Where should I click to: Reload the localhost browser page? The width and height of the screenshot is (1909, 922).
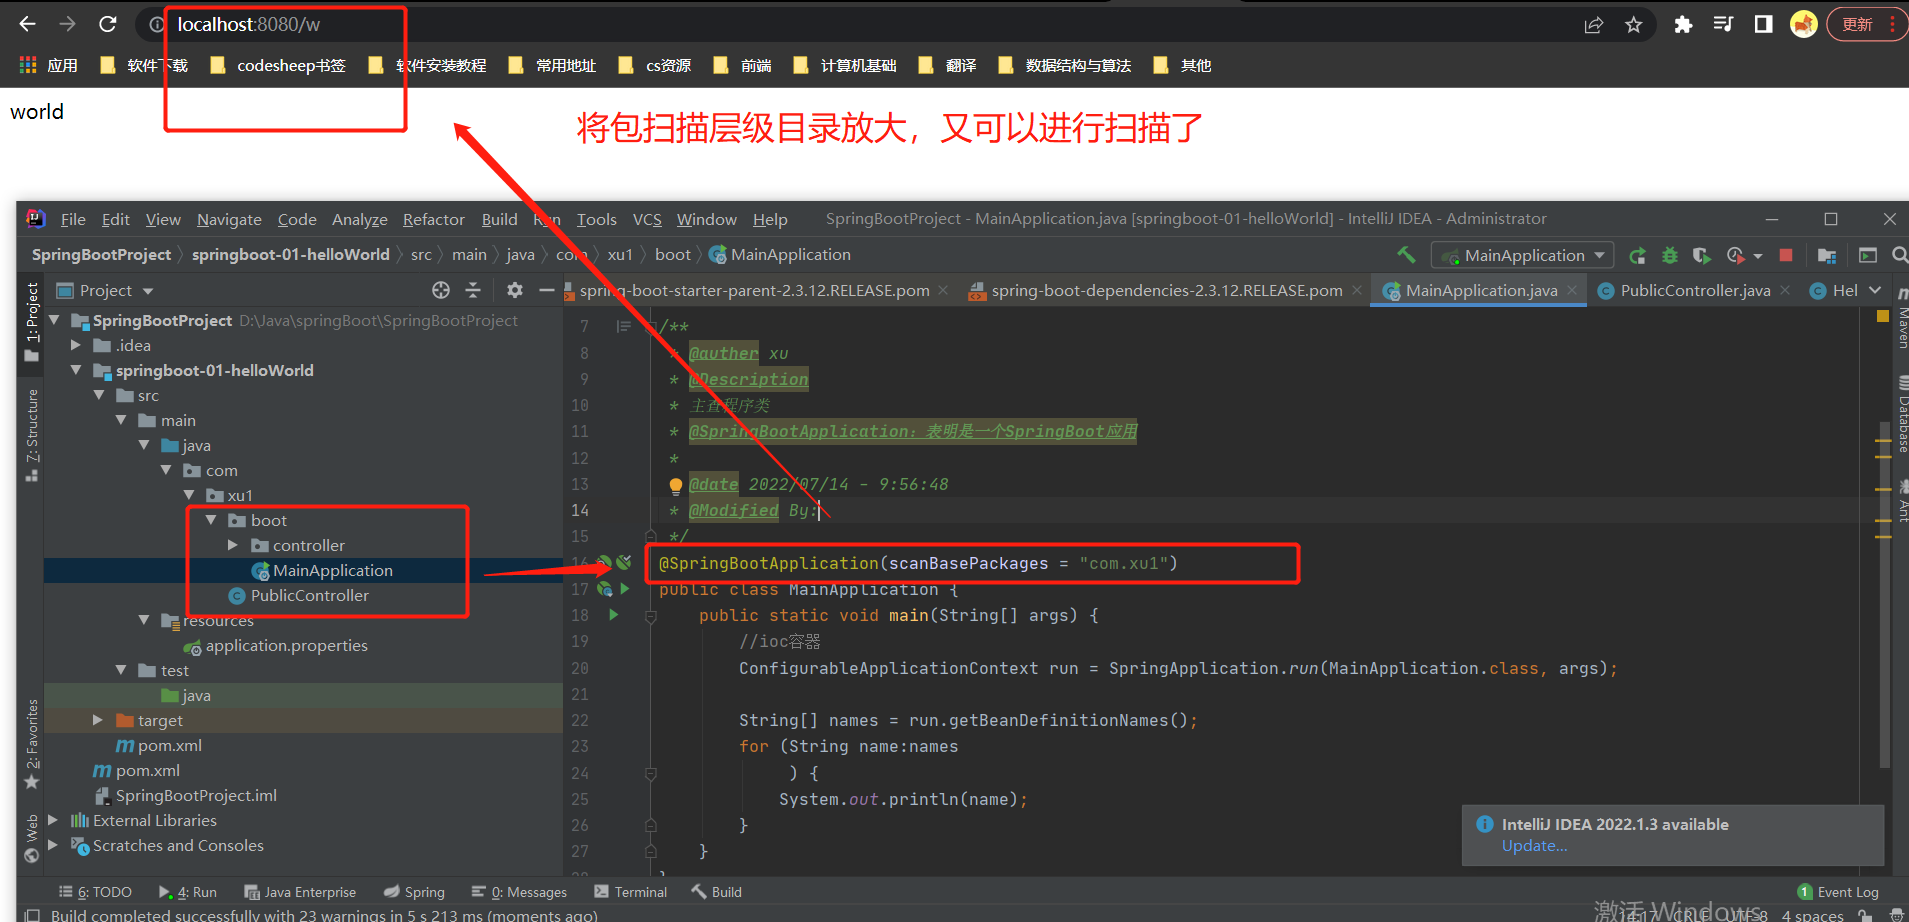(x=108, y=24)
